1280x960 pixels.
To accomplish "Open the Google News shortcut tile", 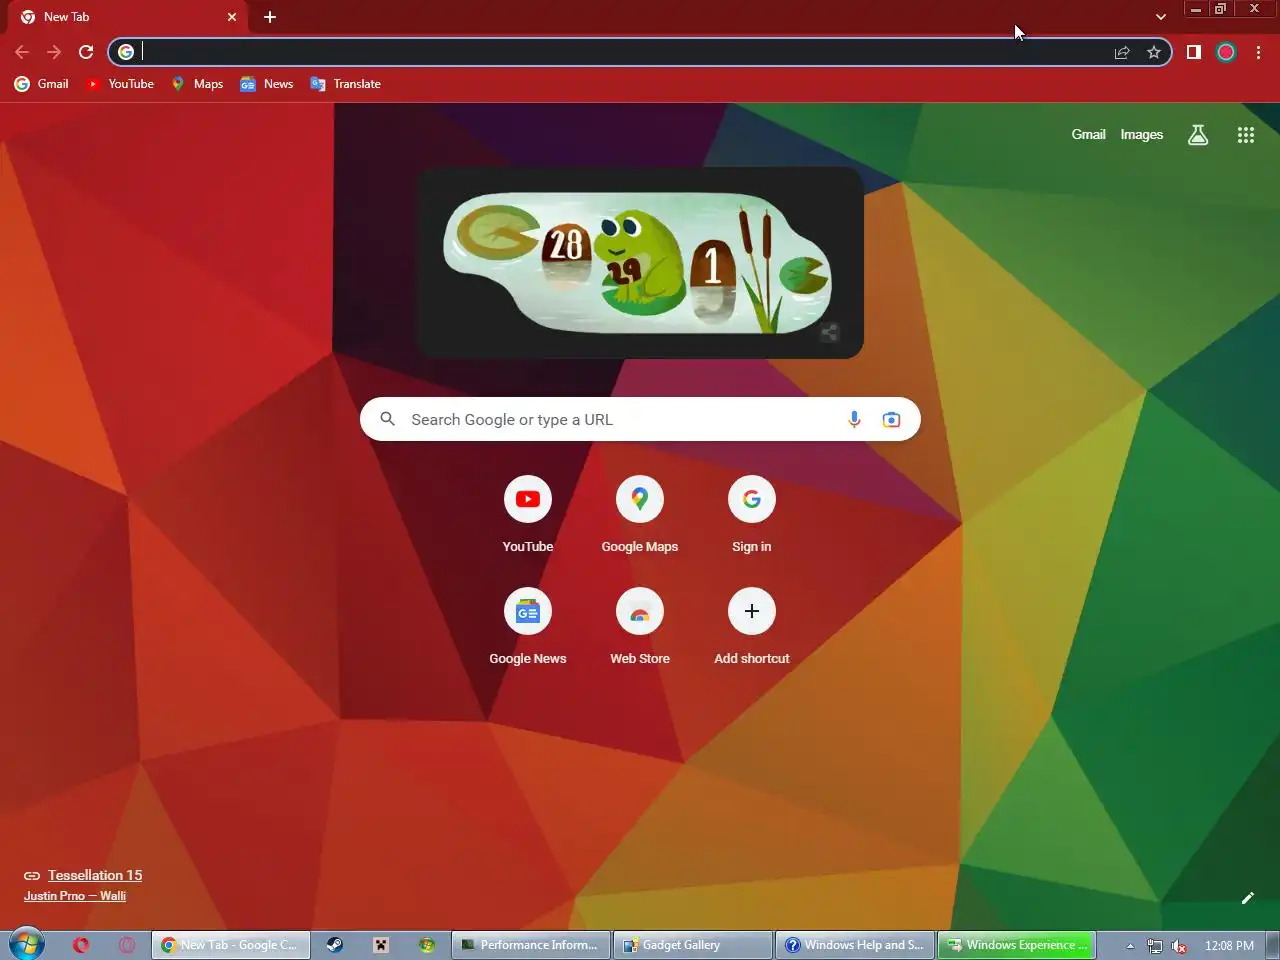I will pyautogui.click(x=528, y=627).
